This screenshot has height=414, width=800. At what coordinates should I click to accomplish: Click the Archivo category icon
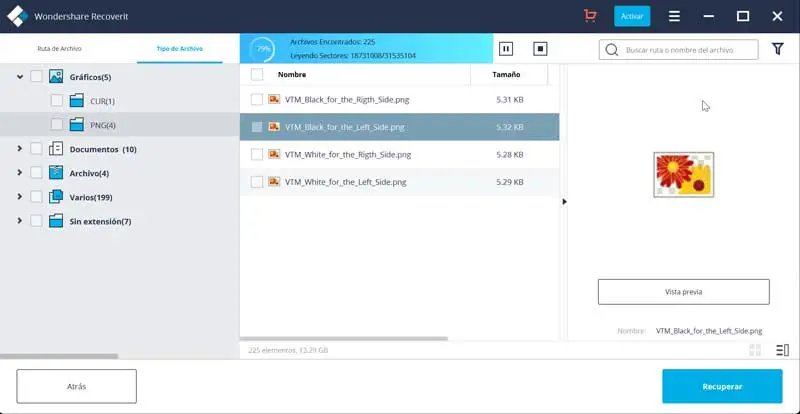click(x=56, y=173)
